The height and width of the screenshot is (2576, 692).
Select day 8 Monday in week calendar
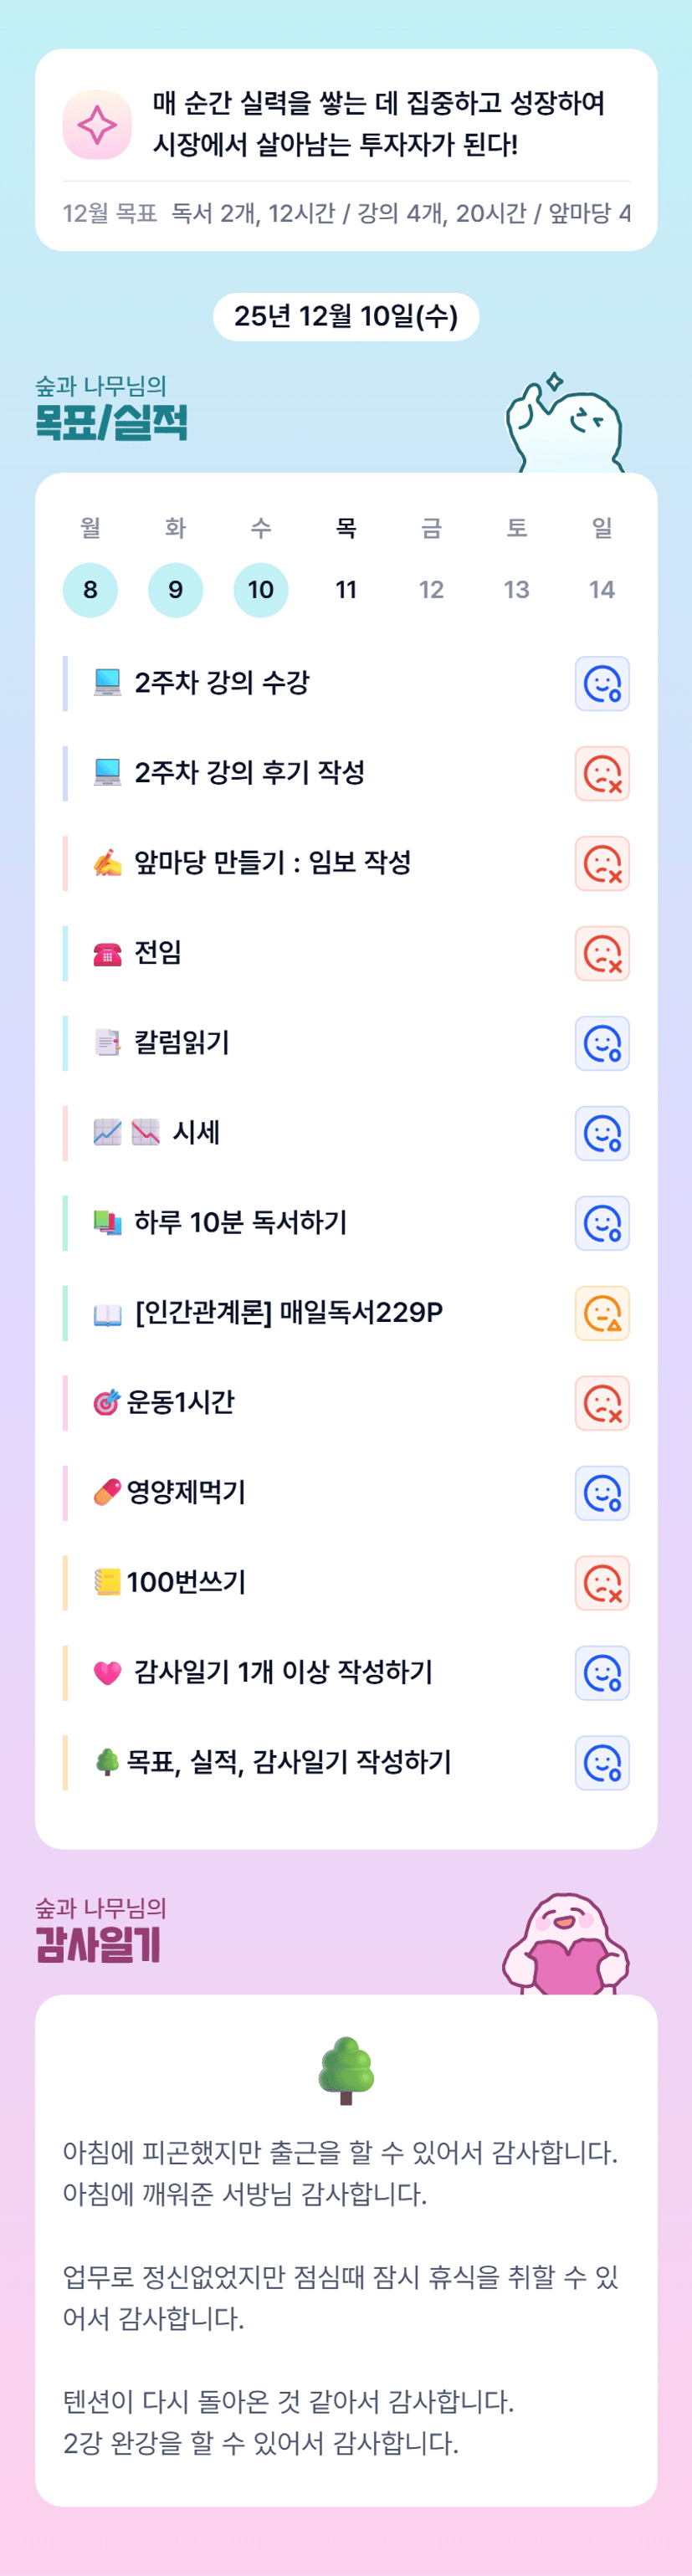(90, 590)
